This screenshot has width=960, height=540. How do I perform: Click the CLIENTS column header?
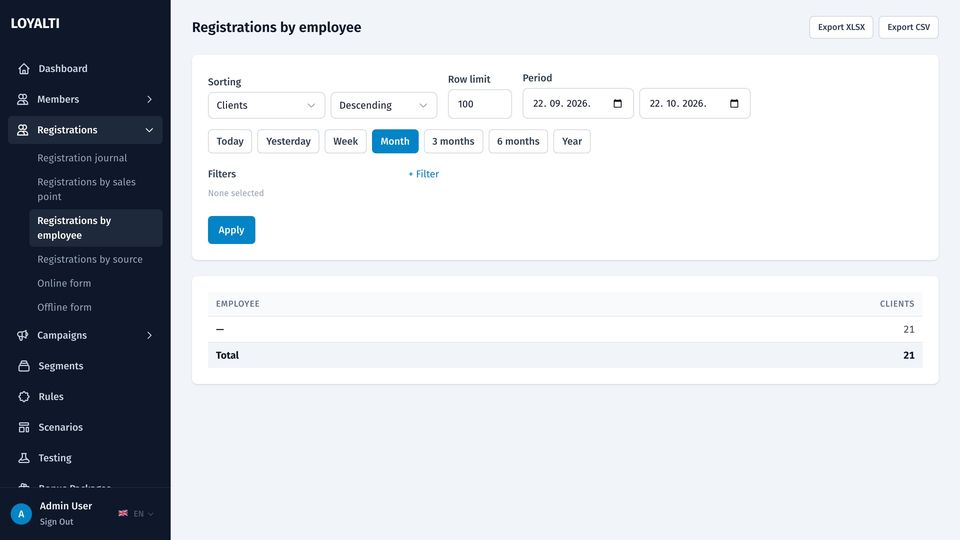[x=897, y=304]
